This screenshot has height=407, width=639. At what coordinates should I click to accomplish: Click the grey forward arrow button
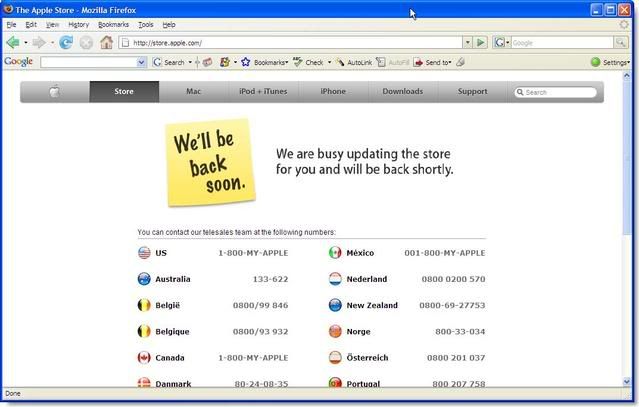coord(39,42)
